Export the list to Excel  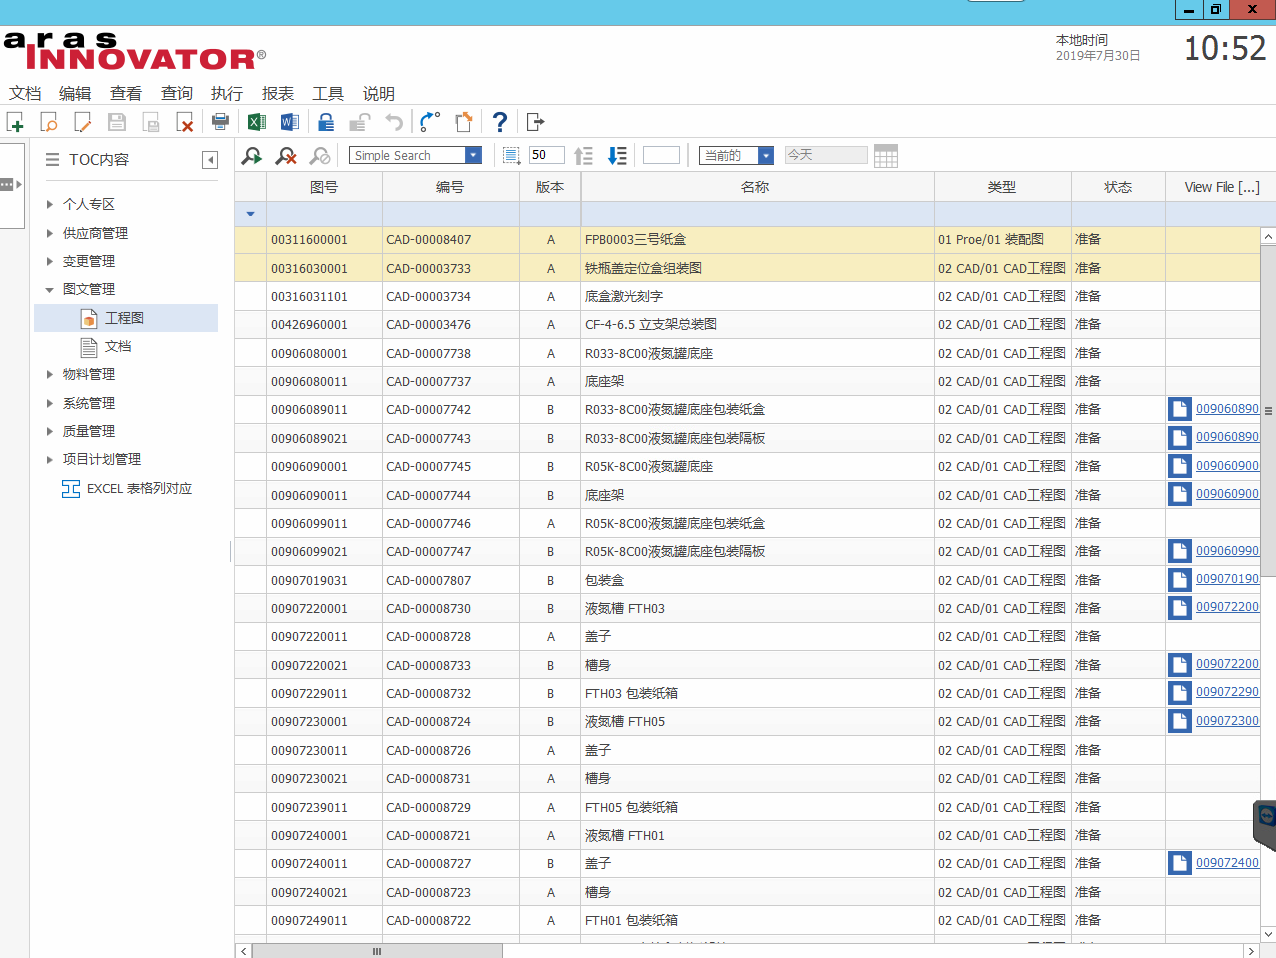257,122
